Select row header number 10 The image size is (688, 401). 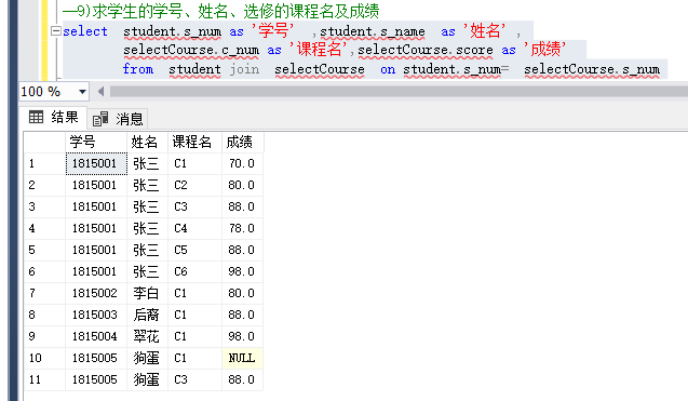(44, 358)
